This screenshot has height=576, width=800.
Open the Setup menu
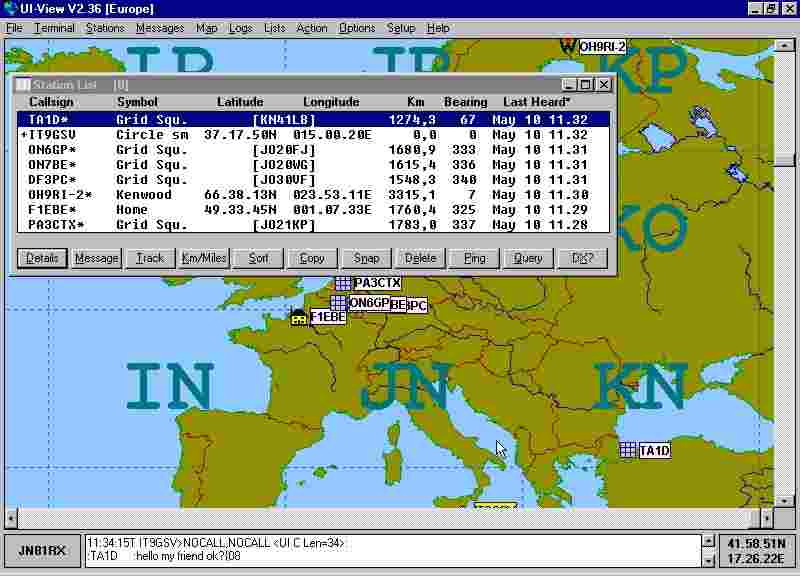click(x=401, y=28)
